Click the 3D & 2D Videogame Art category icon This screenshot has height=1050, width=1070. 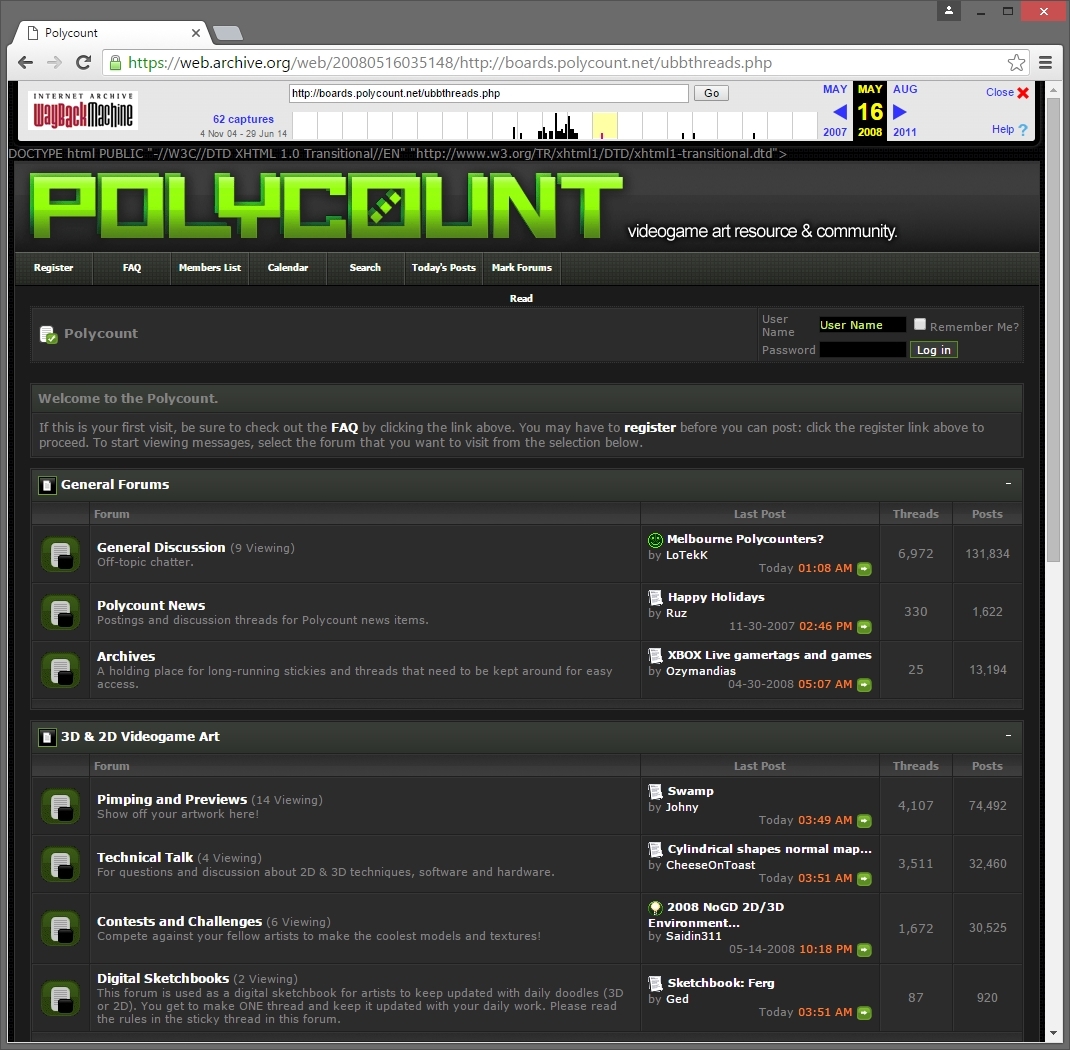click(47, 737)
